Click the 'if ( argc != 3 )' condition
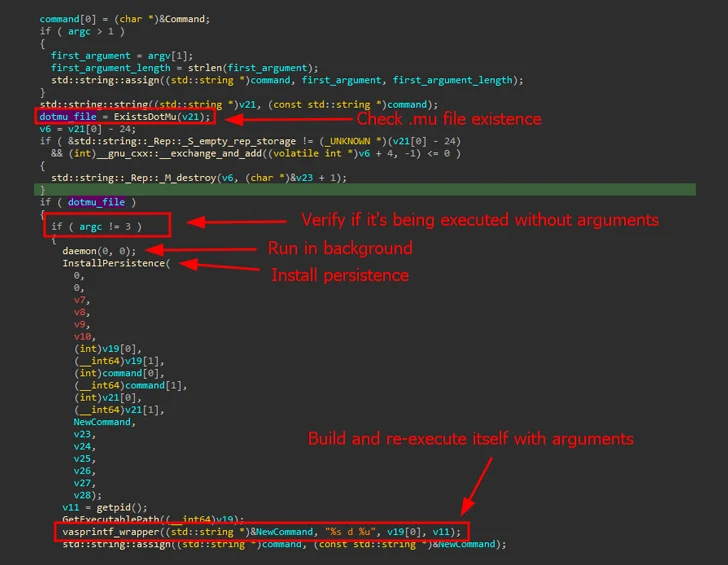Viewport: 728px width, 565px height. pos(96,226)
